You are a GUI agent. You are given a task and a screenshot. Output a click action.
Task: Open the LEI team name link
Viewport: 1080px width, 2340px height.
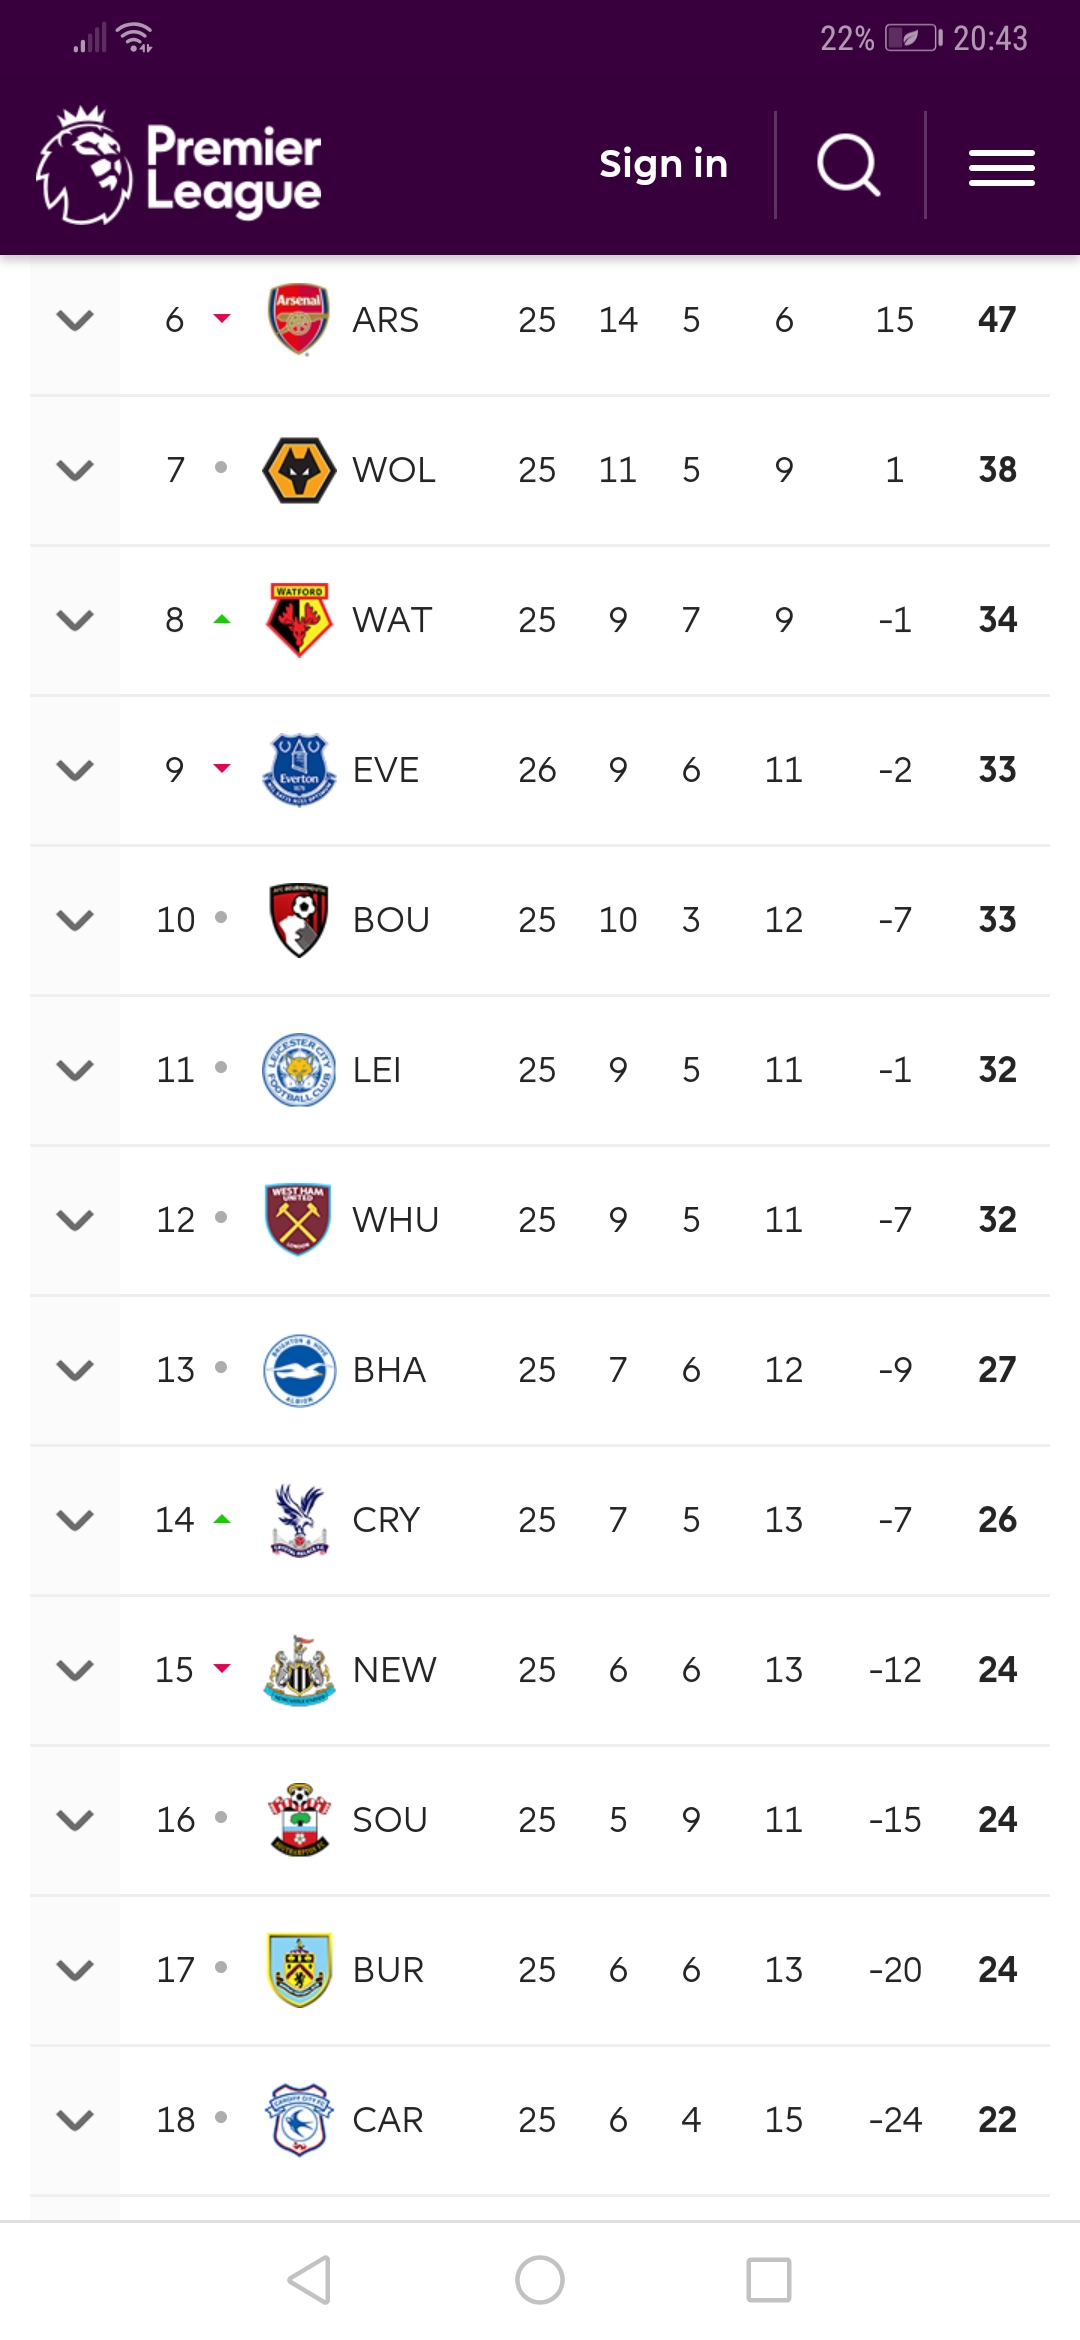[x=377, y=1070]
